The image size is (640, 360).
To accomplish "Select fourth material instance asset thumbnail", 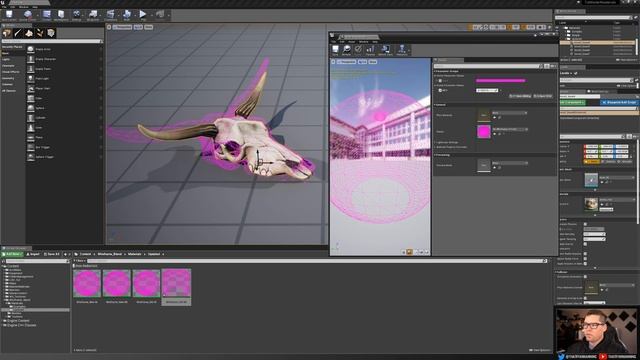I will pyautogui.click(x=176, y=283).
